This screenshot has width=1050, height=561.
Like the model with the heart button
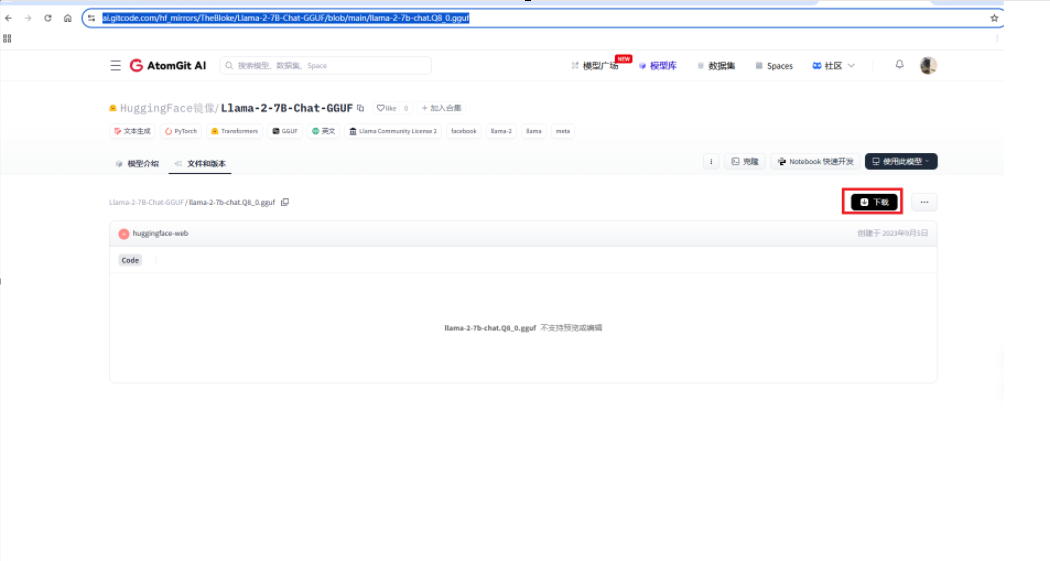coord(386,108)
